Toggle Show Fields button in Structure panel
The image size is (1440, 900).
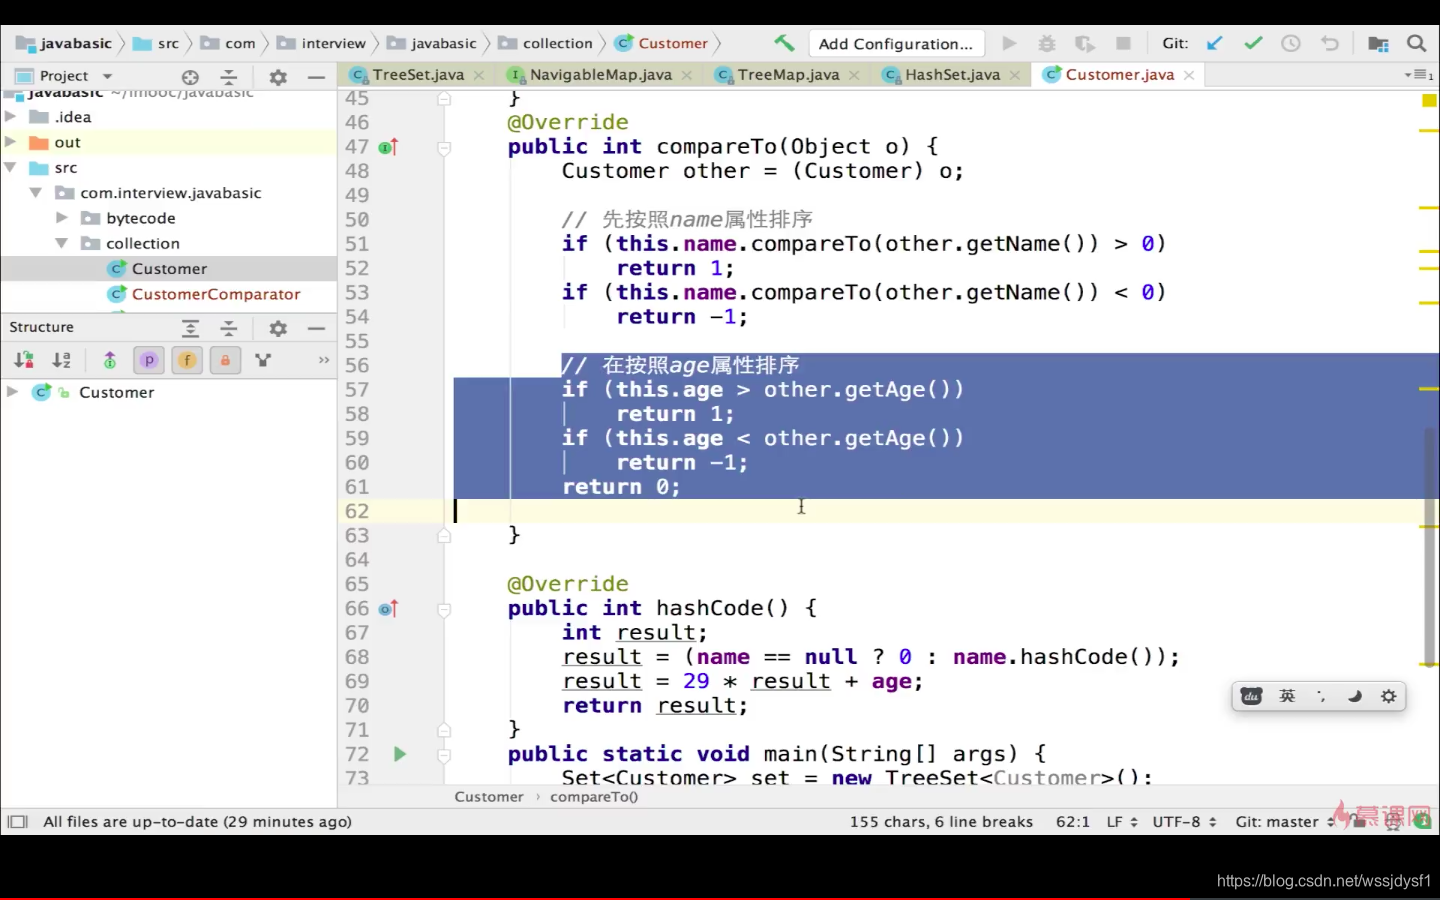187,360
